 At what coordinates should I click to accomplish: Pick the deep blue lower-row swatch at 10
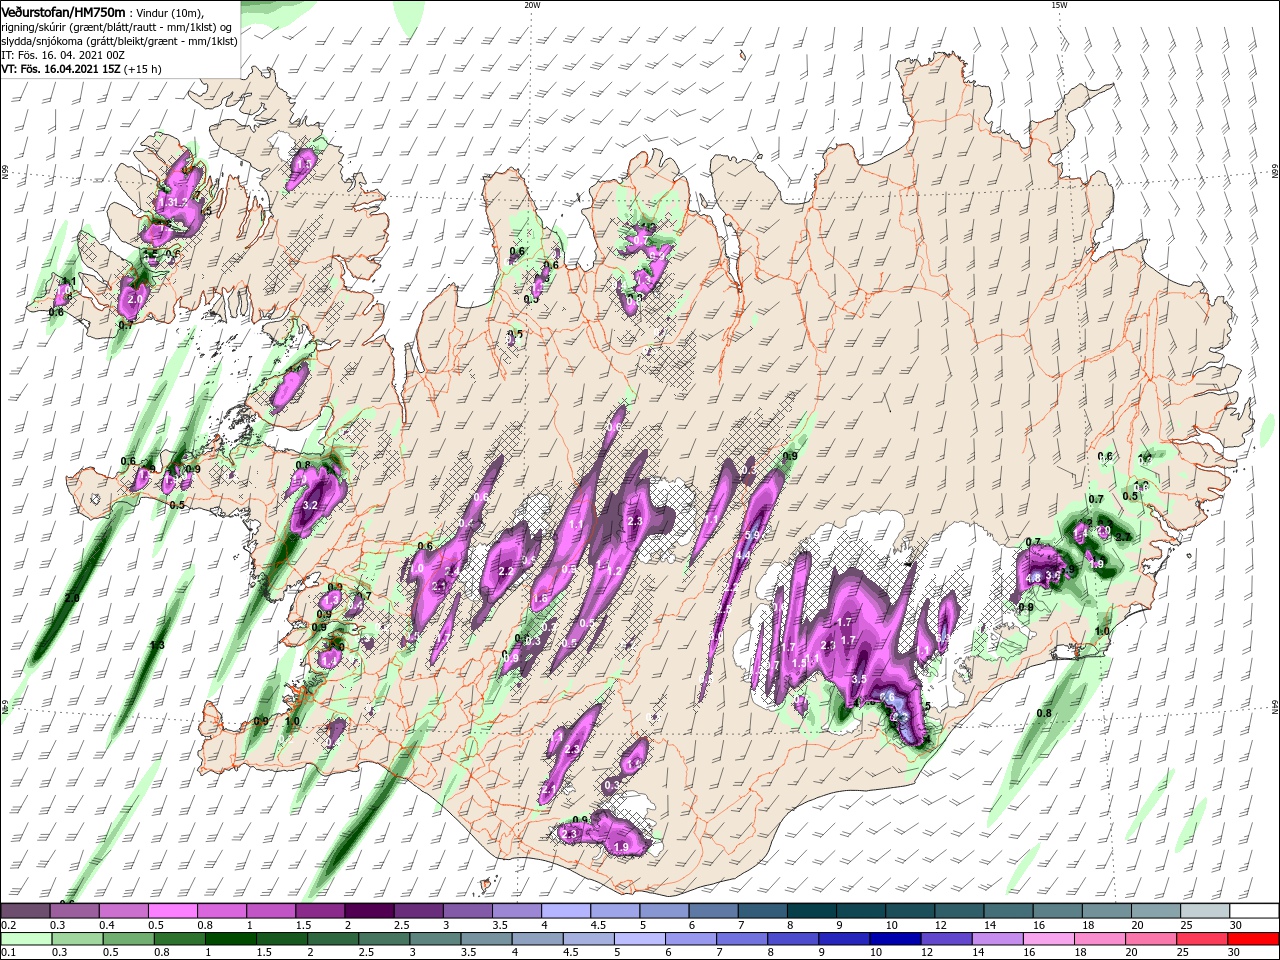pos(894,939)
